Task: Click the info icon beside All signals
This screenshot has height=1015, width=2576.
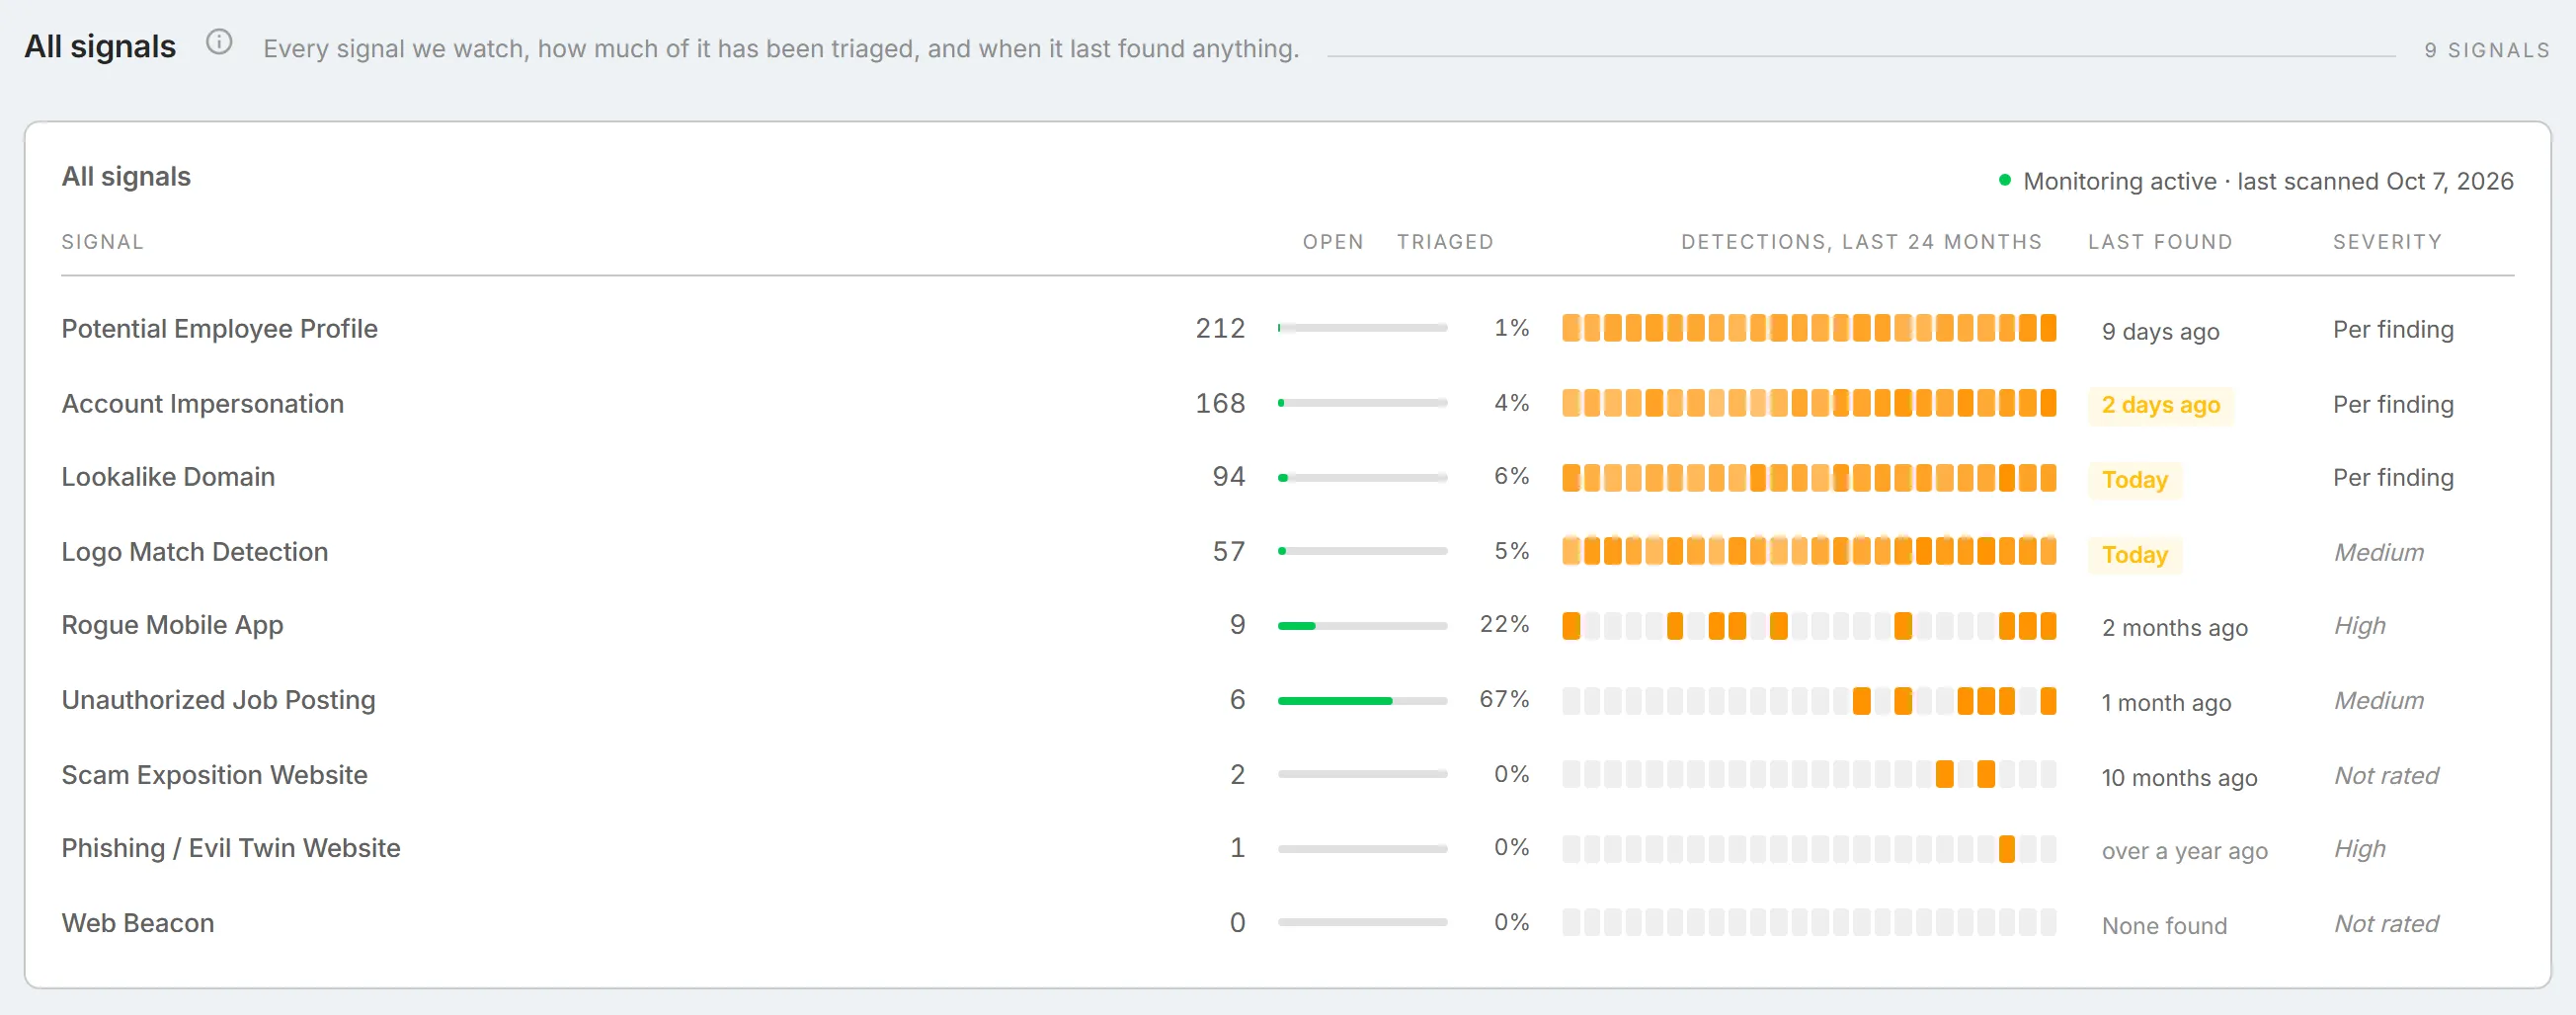Action: 219,42
